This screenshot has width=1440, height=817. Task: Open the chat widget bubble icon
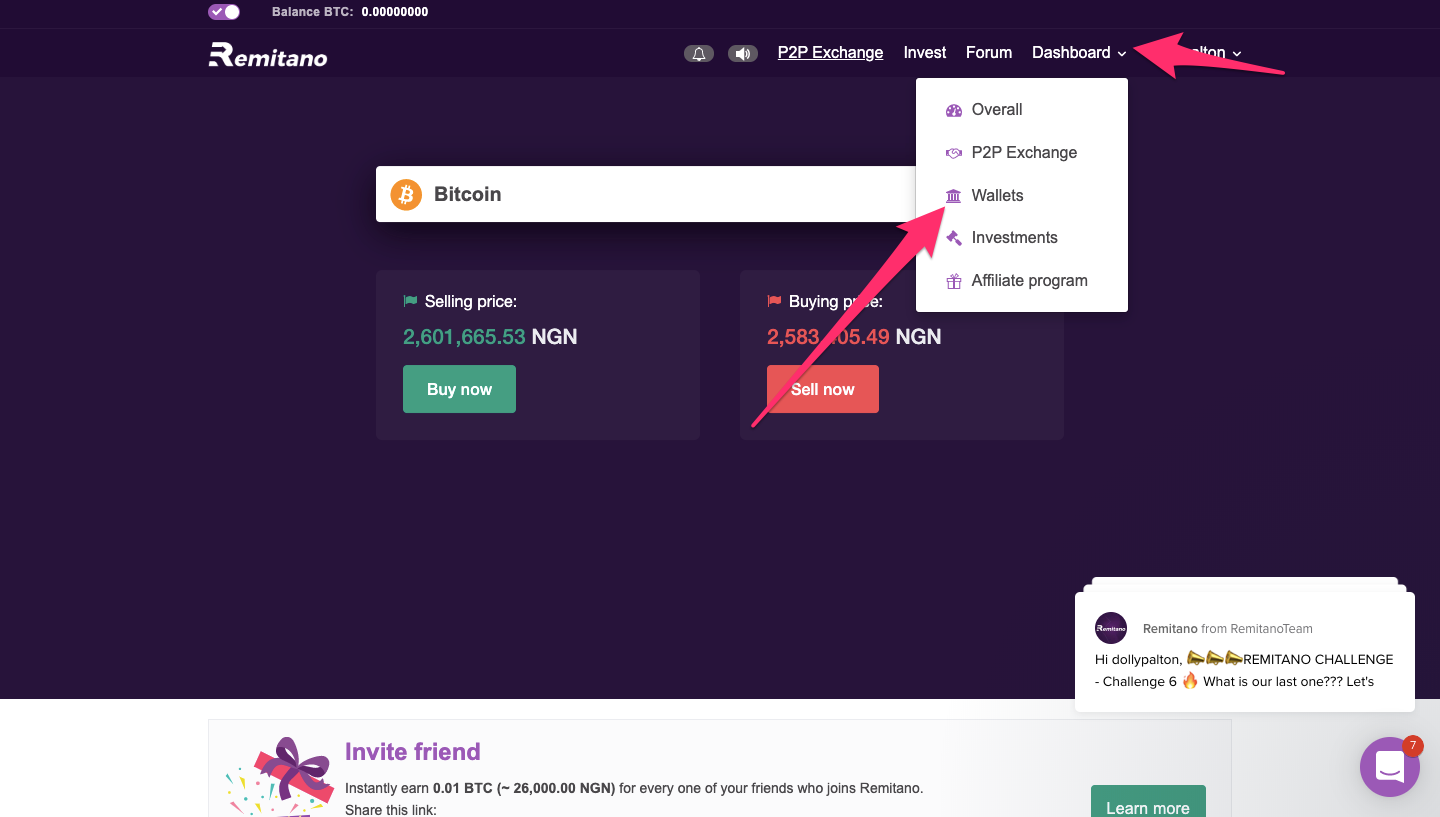[x=1390, y=766]
